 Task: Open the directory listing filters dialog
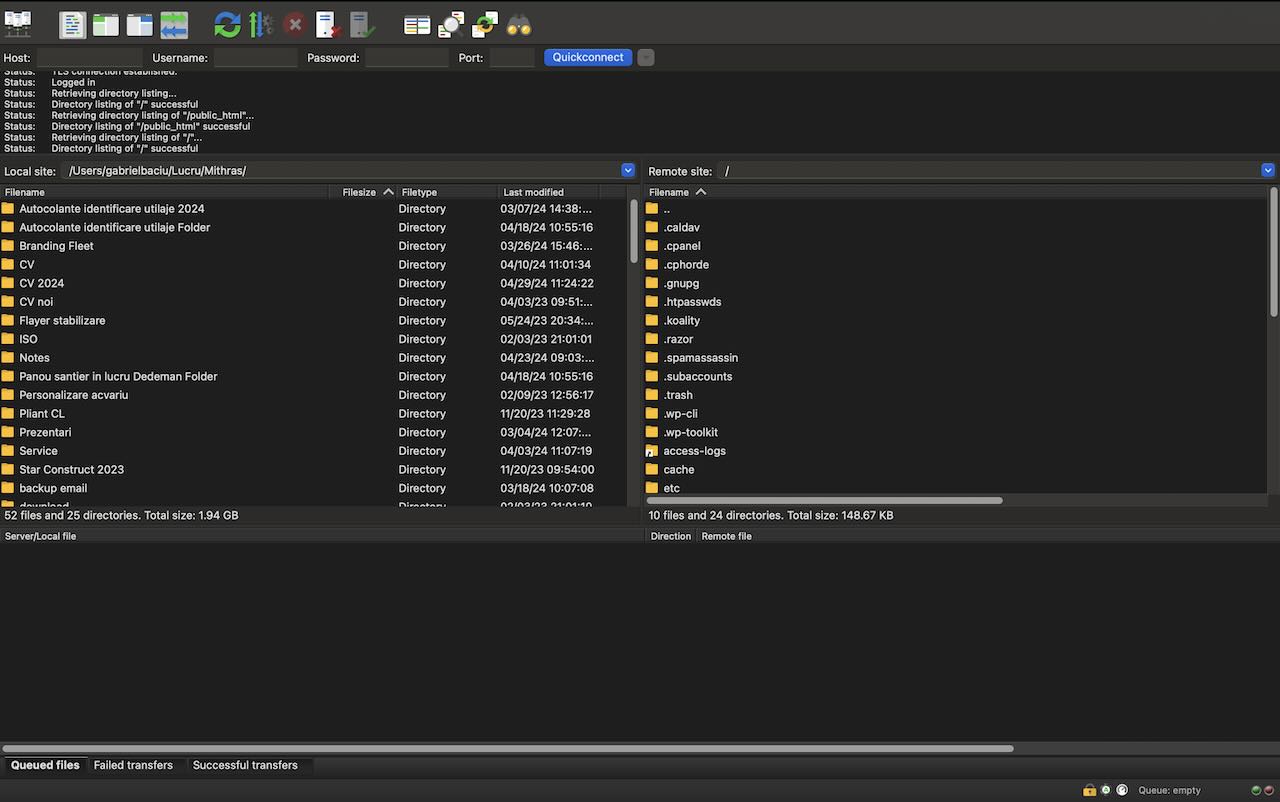417,24
